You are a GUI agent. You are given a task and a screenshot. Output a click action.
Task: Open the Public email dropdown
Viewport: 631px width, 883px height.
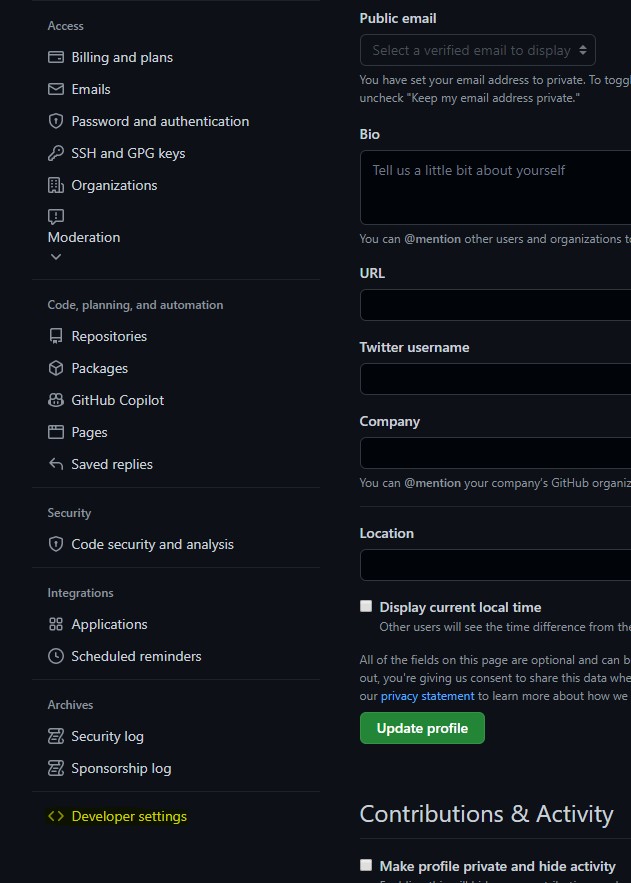477,50
